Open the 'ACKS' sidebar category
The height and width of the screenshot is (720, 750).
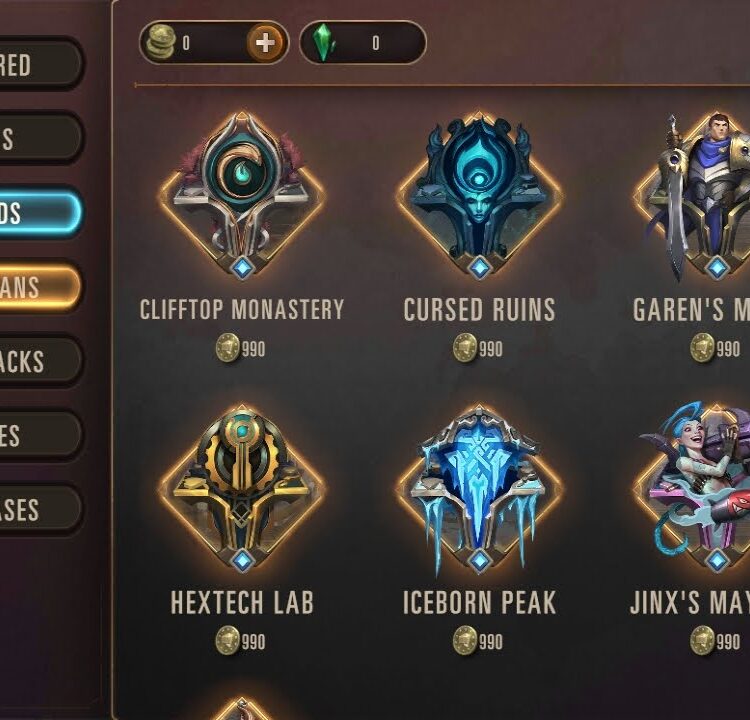pyautogui.click(x=41, y=361)
